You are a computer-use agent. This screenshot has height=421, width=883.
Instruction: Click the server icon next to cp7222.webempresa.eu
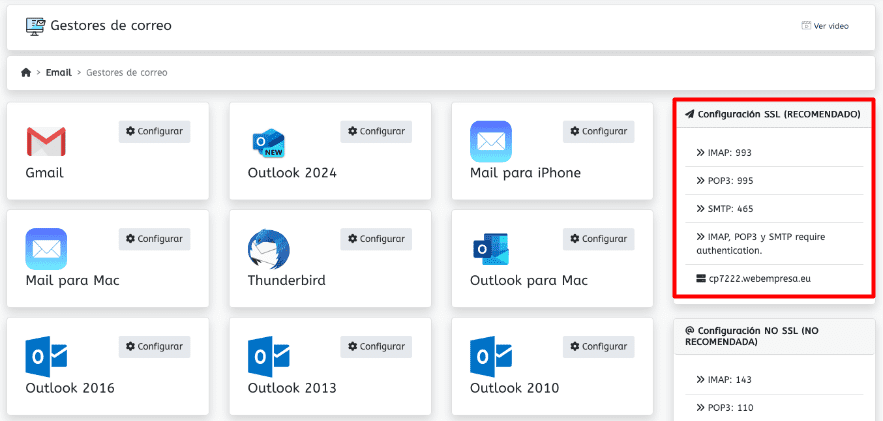[x=701, y=278]
